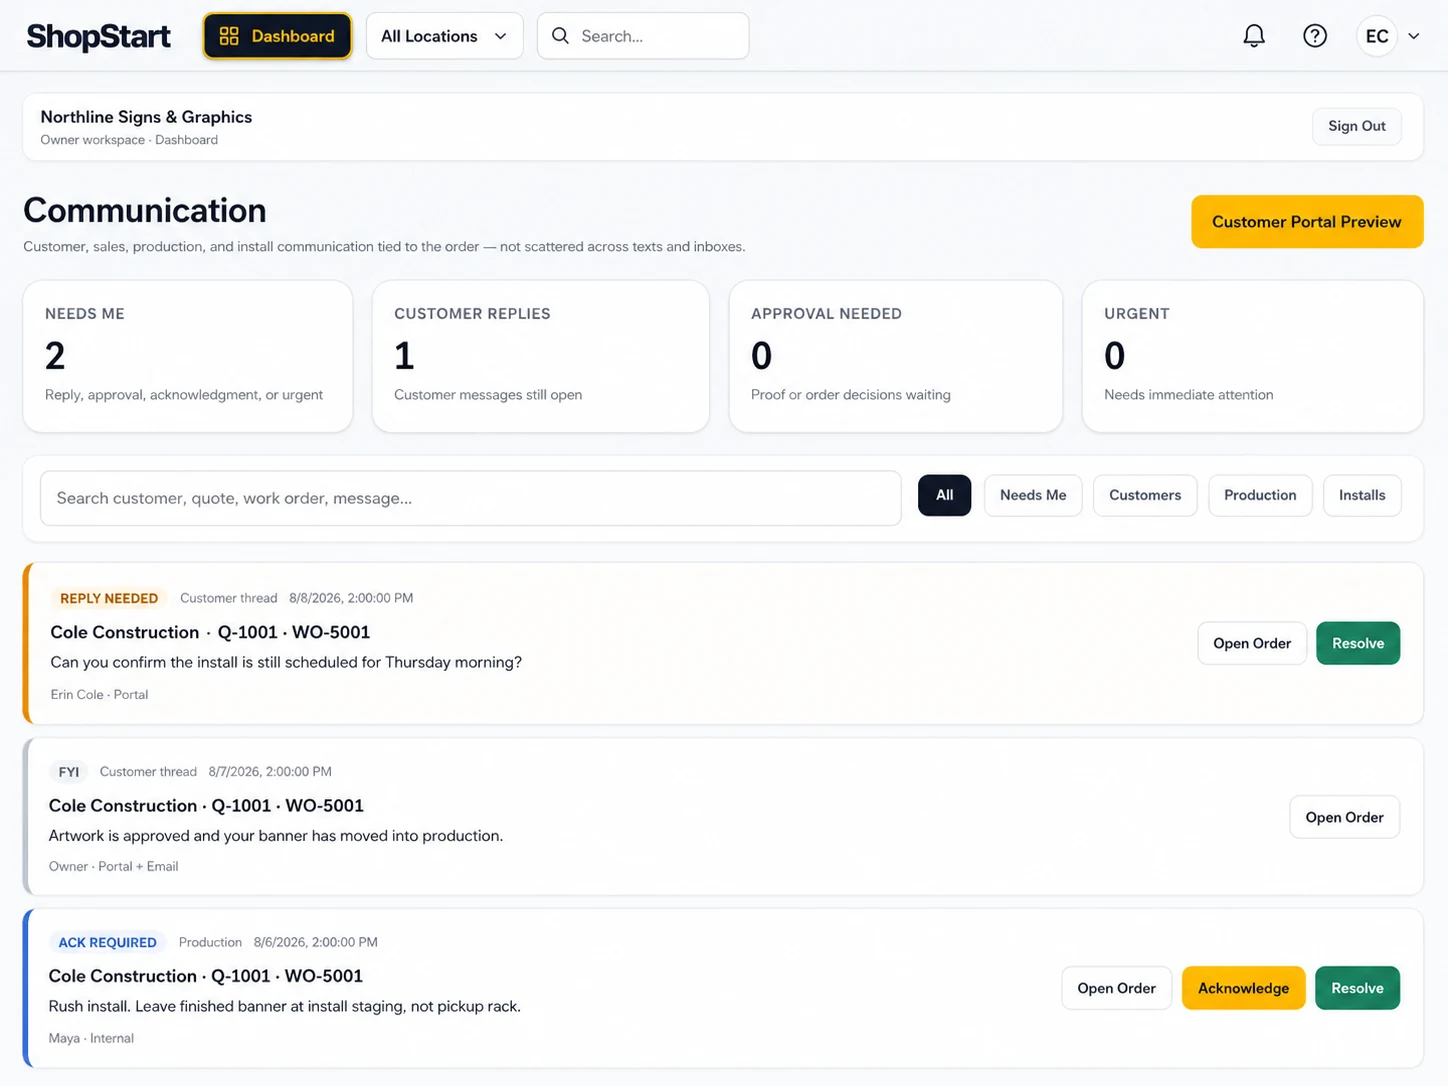Open notifications bell icon
Viewport: 1448px width, 1086px height.
[x=1254, y=36]
